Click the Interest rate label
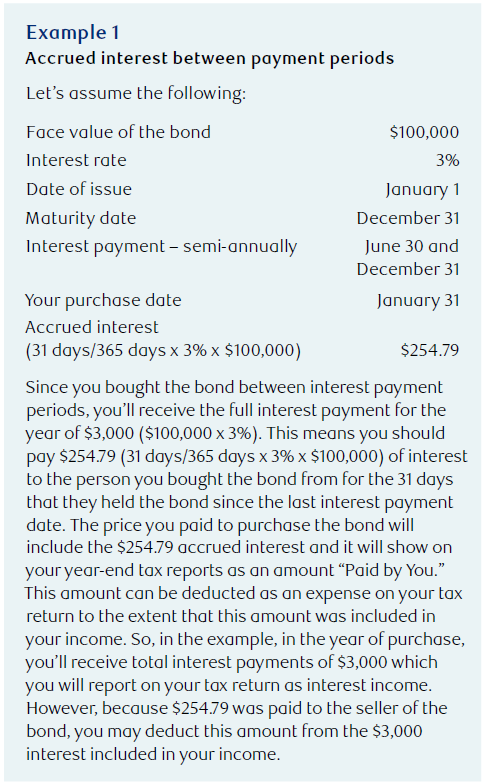 point(76,160)
